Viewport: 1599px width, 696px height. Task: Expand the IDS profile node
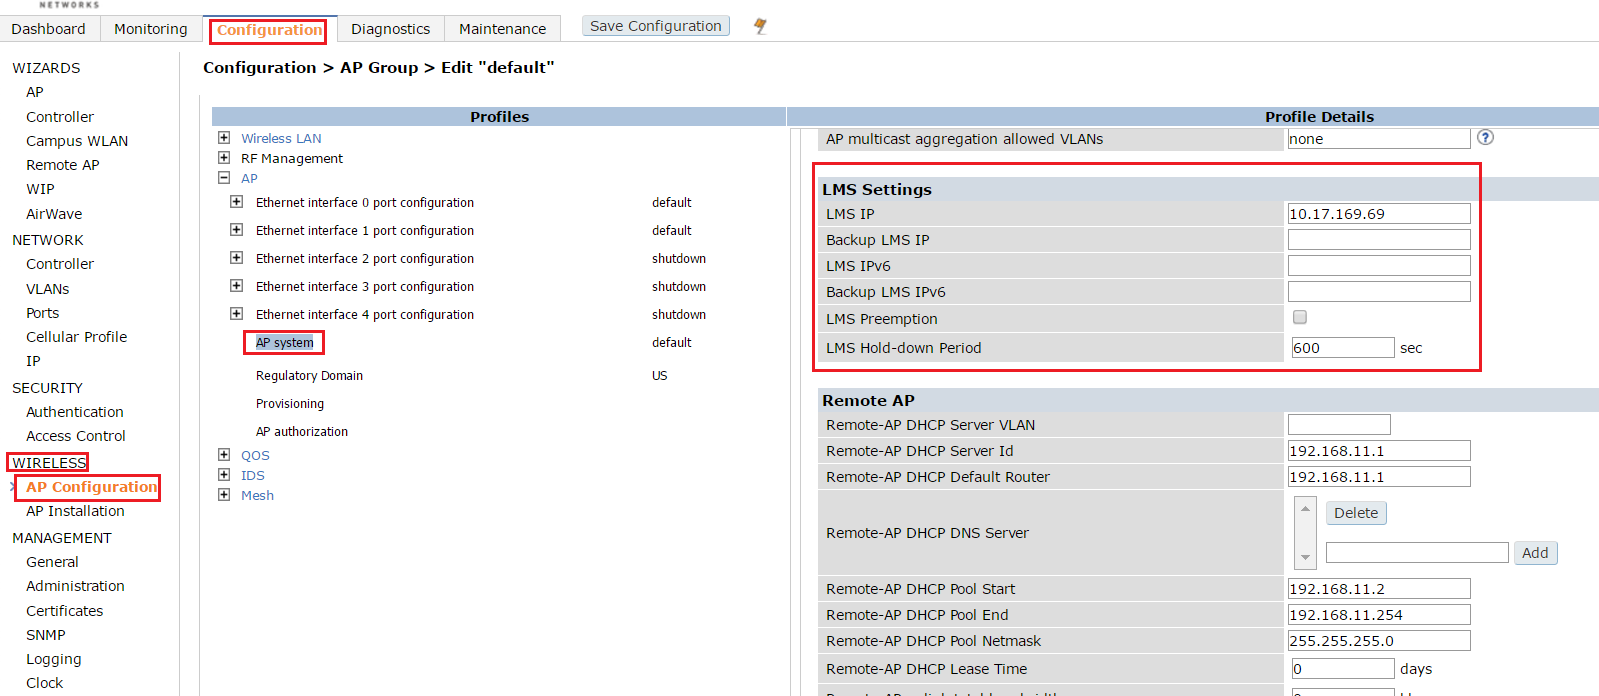[x=224, y=475]
